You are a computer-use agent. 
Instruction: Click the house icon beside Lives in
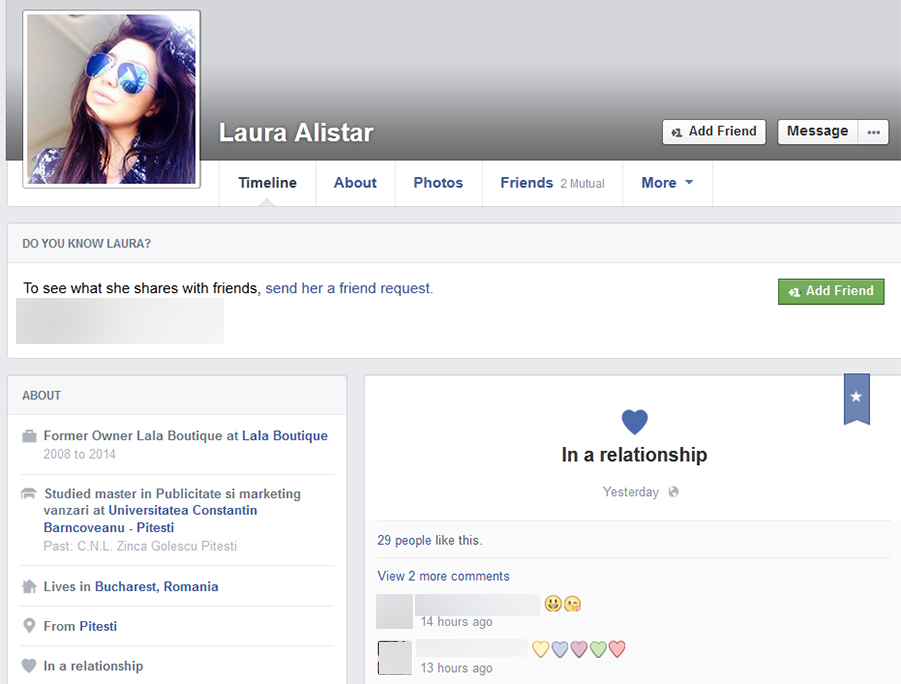pos(29,587)
